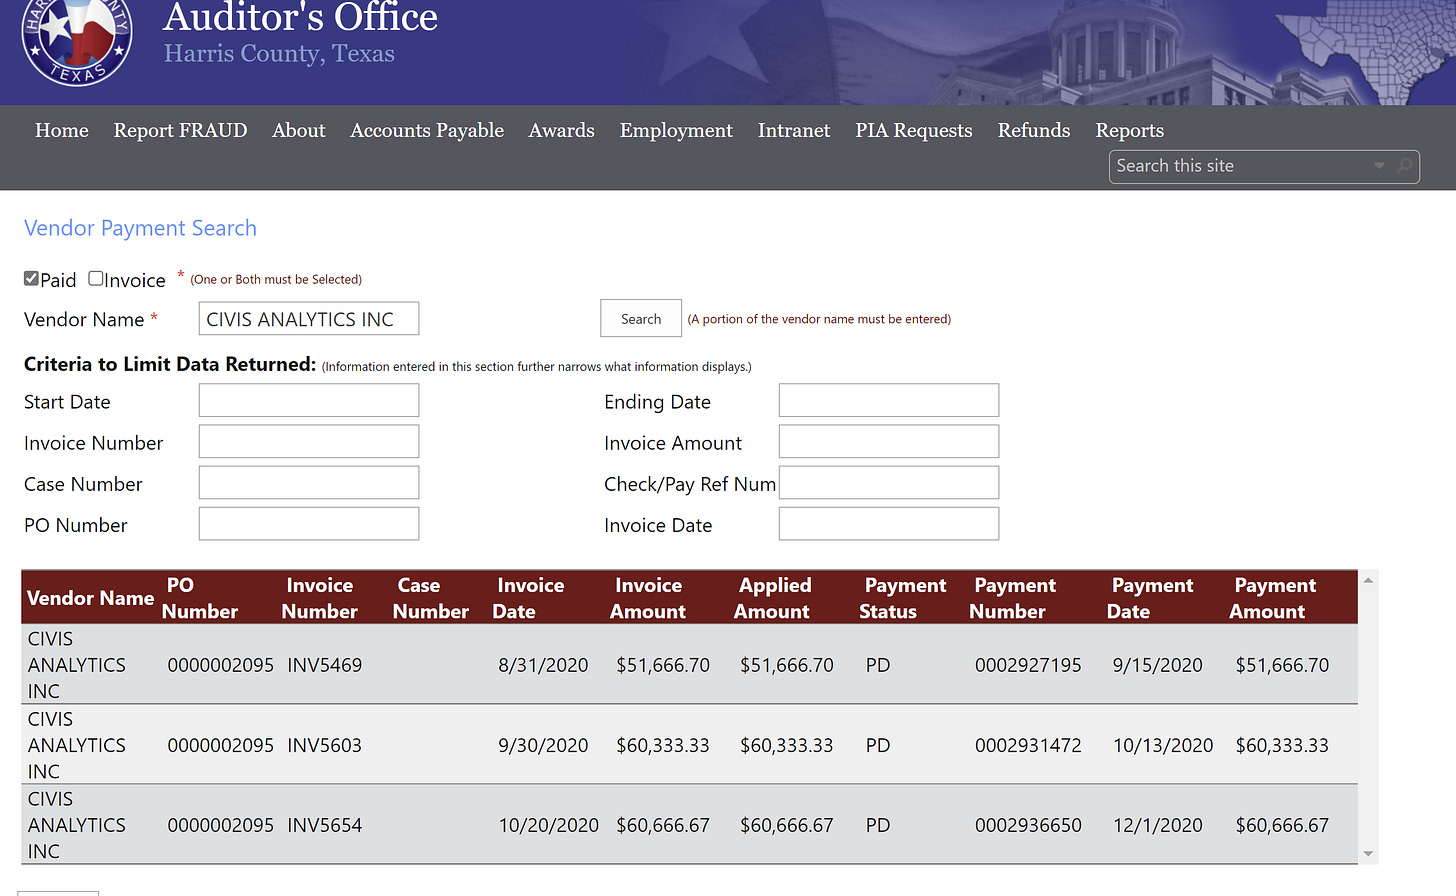The width and height of the screenshot is (1456, 896).
Task: Open the site search dropdown arrow
Action: (1379, 166)
